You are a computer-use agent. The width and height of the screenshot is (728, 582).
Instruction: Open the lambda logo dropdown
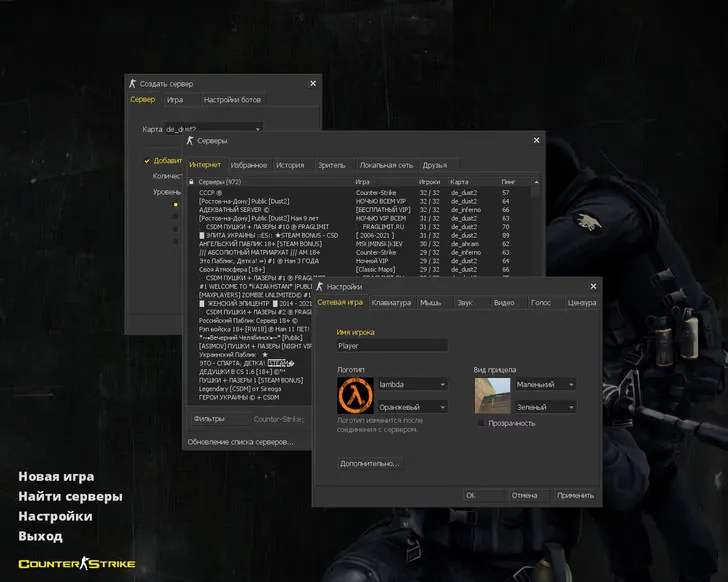tap(412, 384)
